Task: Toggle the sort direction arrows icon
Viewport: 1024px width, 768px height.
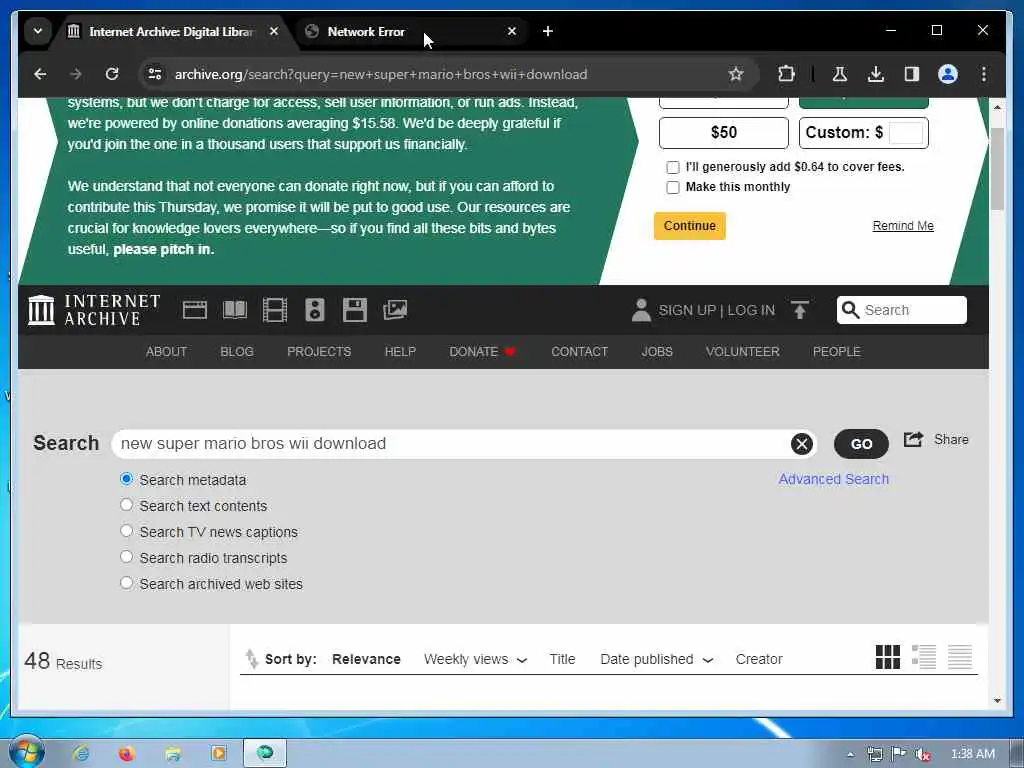Action: point(251,659)
